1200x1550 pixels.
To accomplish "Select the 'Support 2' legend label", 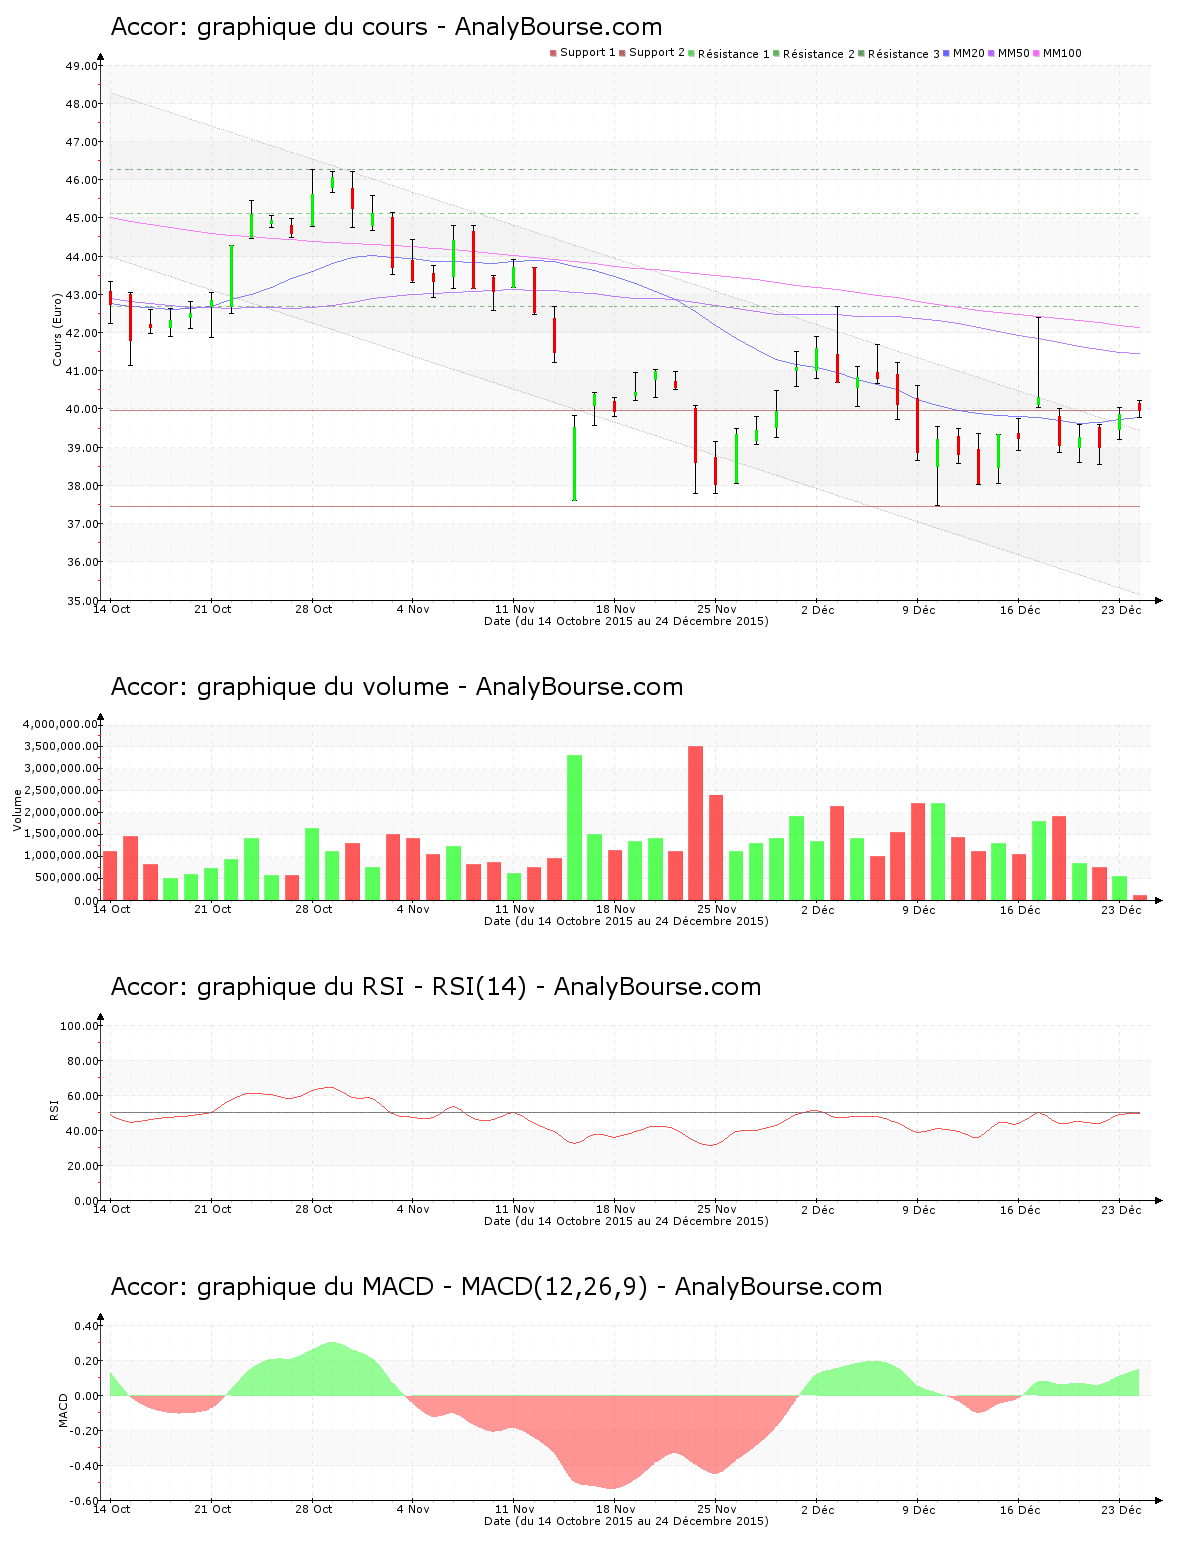I will coord(657,53).
